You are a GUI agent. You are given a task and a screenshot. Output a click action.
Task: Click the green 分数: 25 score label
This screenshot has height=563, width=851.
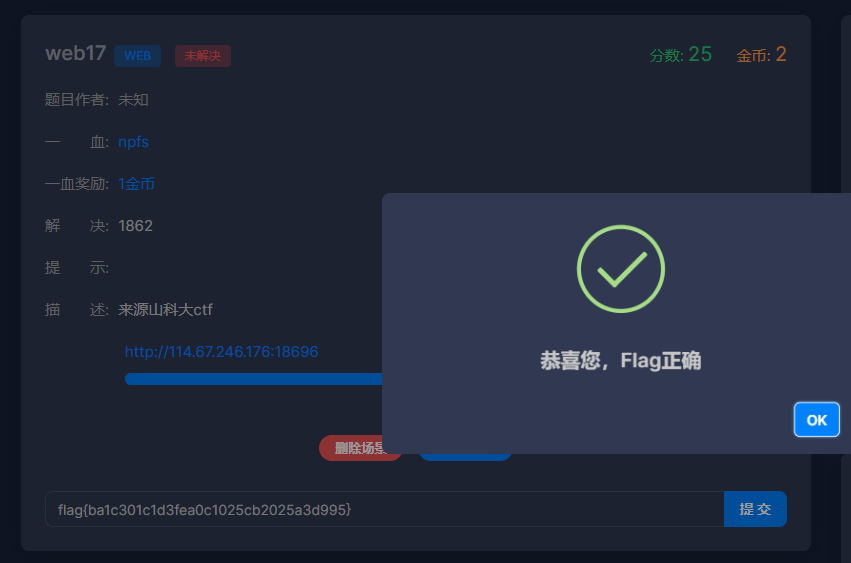pyautogui.click(x=681, y=54)
